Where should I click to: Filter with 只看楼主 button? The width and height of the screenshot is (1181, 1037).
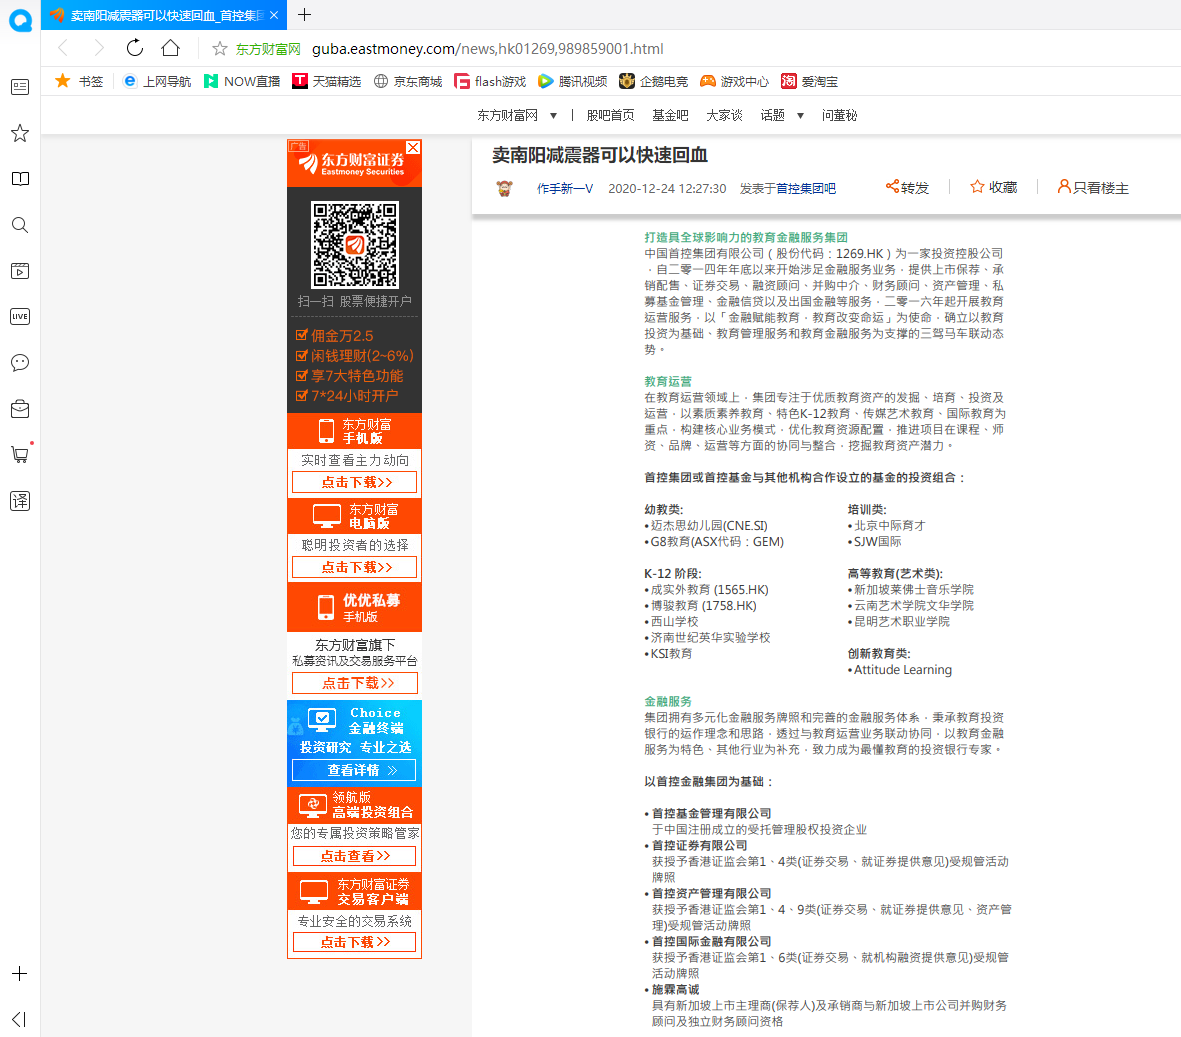(1093, 188)
